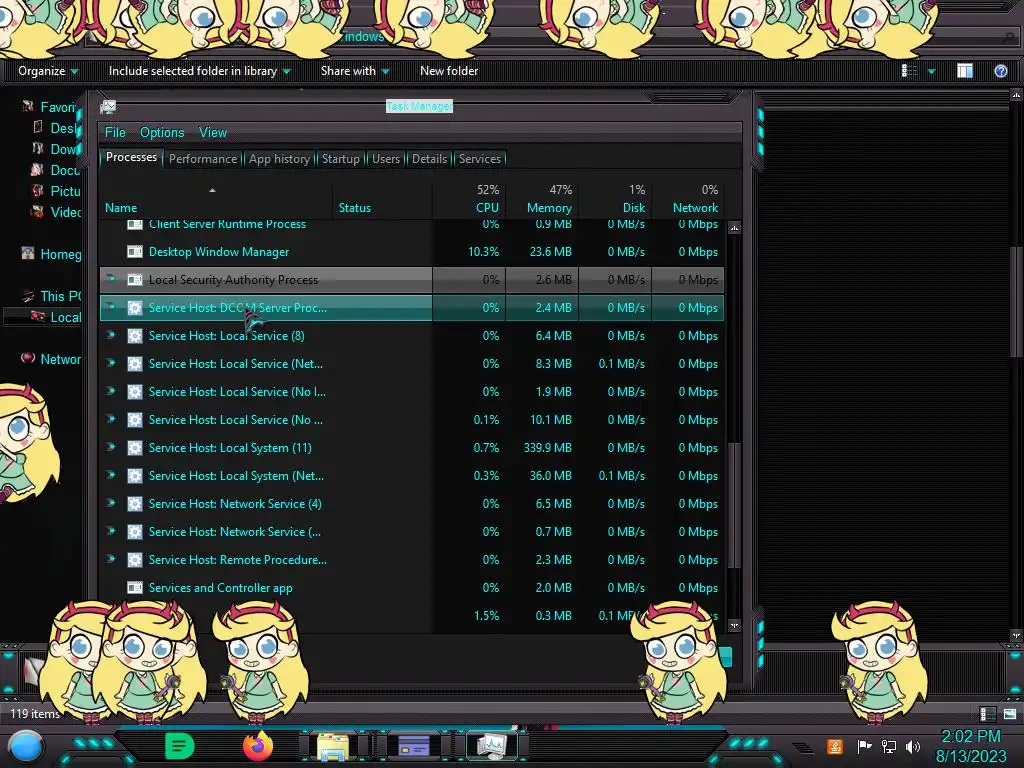
Task: Open the view options dropdown arrow
Action: click(x=932, y=71)
